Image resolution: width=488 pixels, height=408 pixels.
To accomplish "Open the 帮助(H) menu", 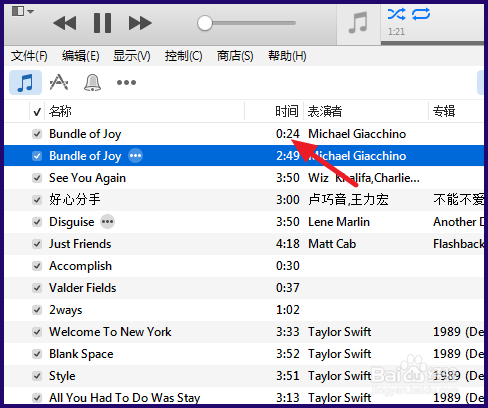I will click(x=287, y=56).
